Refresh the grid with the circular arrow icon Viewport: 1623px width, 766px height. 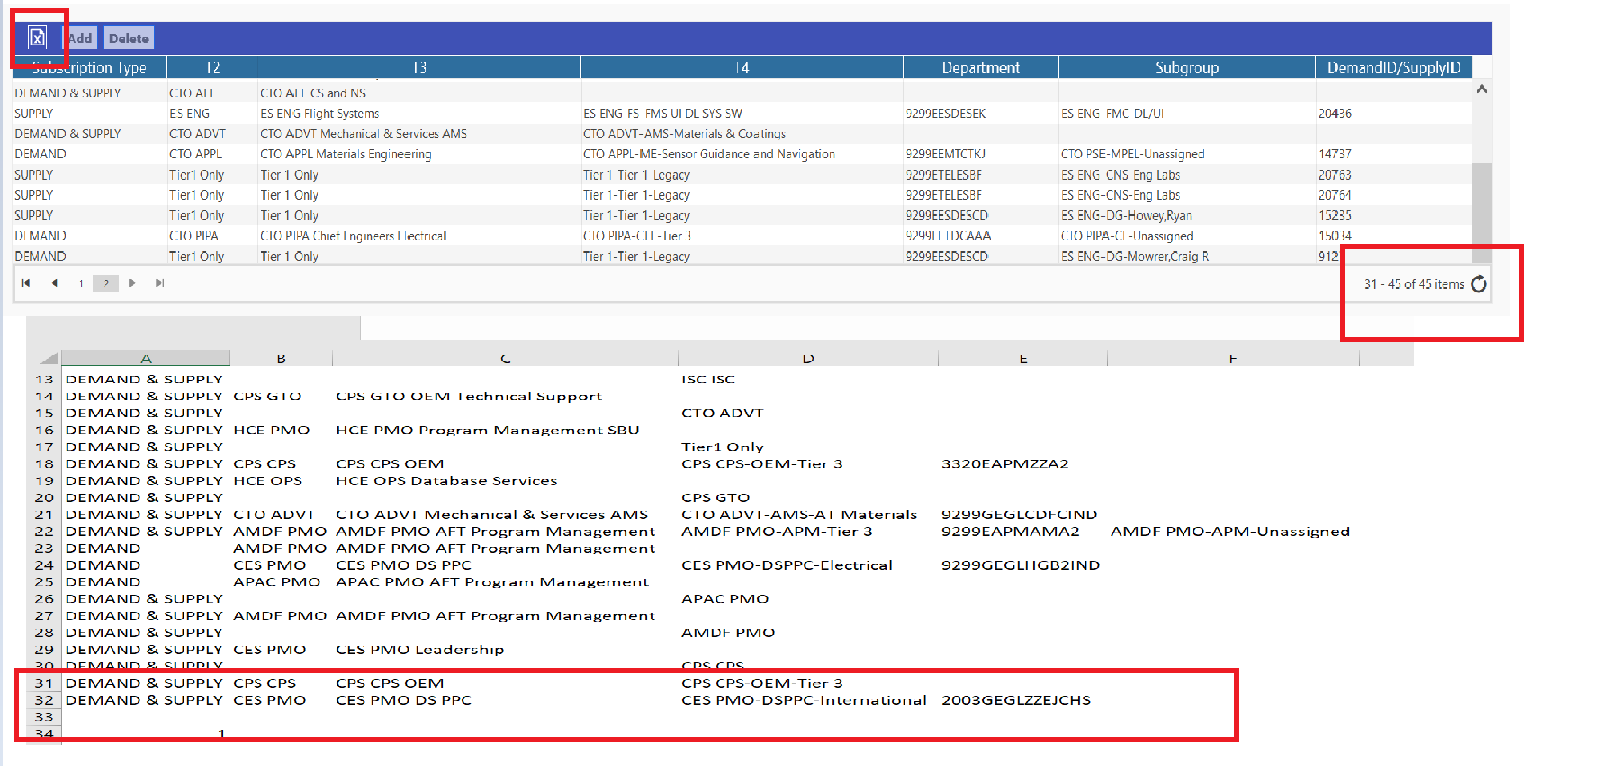1479,284
